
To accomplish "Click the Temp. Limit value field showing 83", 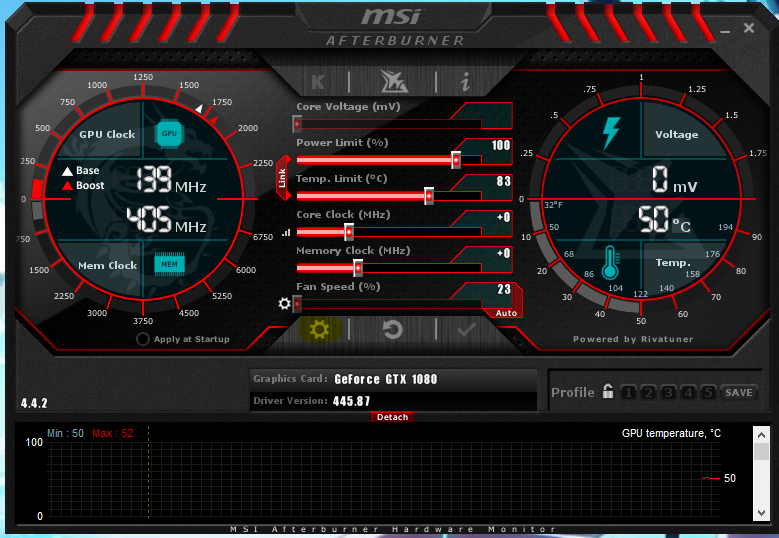I will point(489,181).
